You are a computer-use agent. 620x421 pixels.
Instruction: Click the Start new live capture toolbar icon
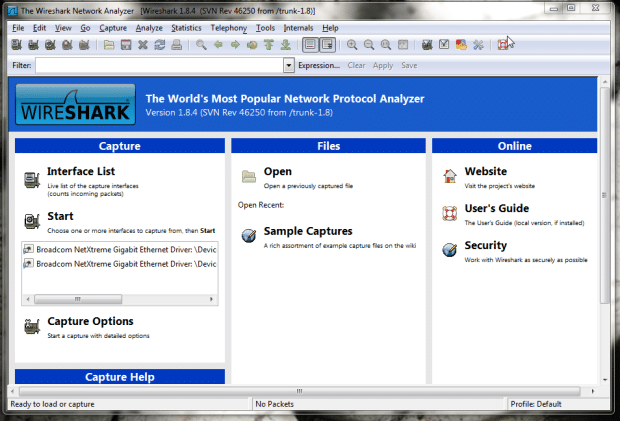coord(50,45)
